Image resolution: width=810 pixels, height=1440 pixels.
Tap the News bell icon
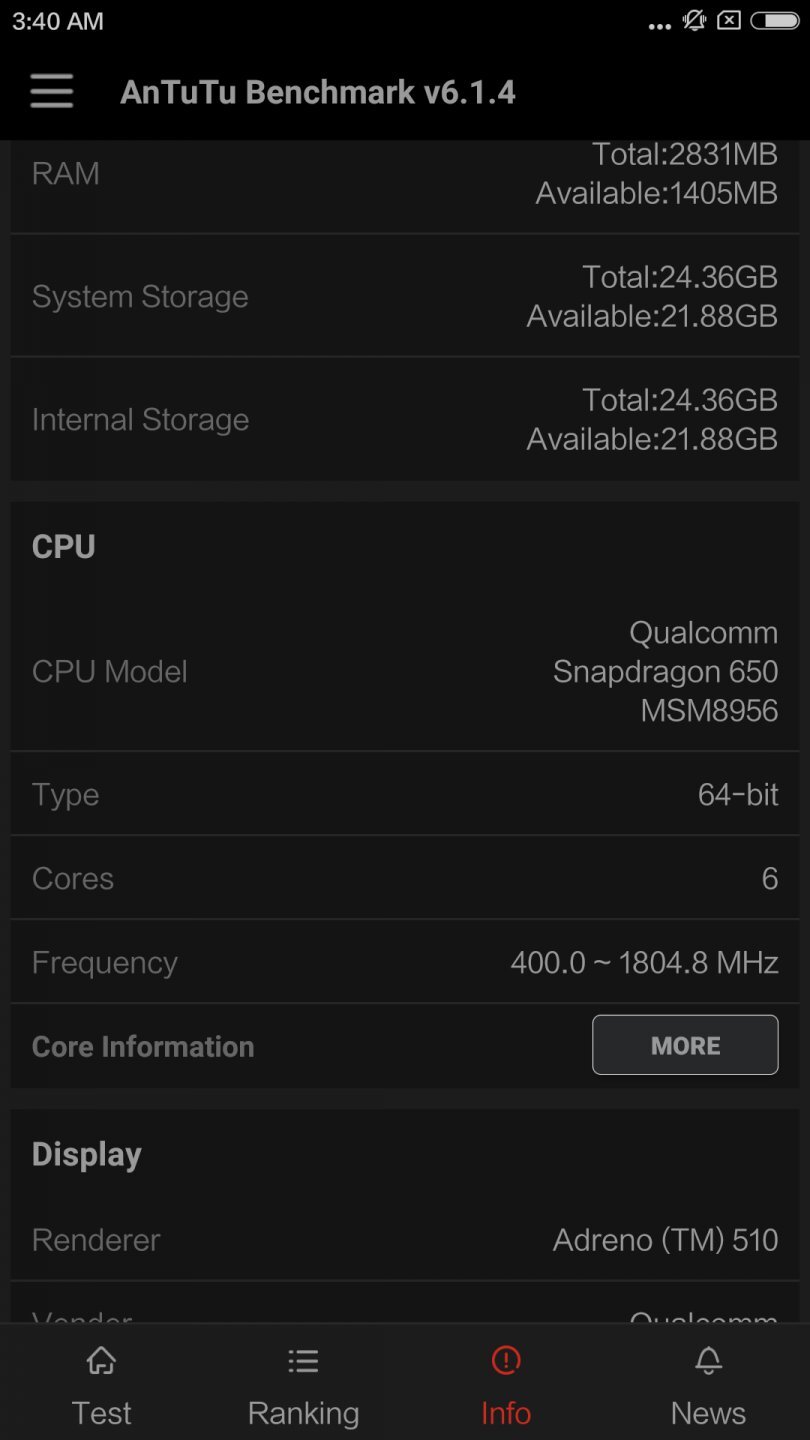pyautogui.click(x=708, y=1361)
